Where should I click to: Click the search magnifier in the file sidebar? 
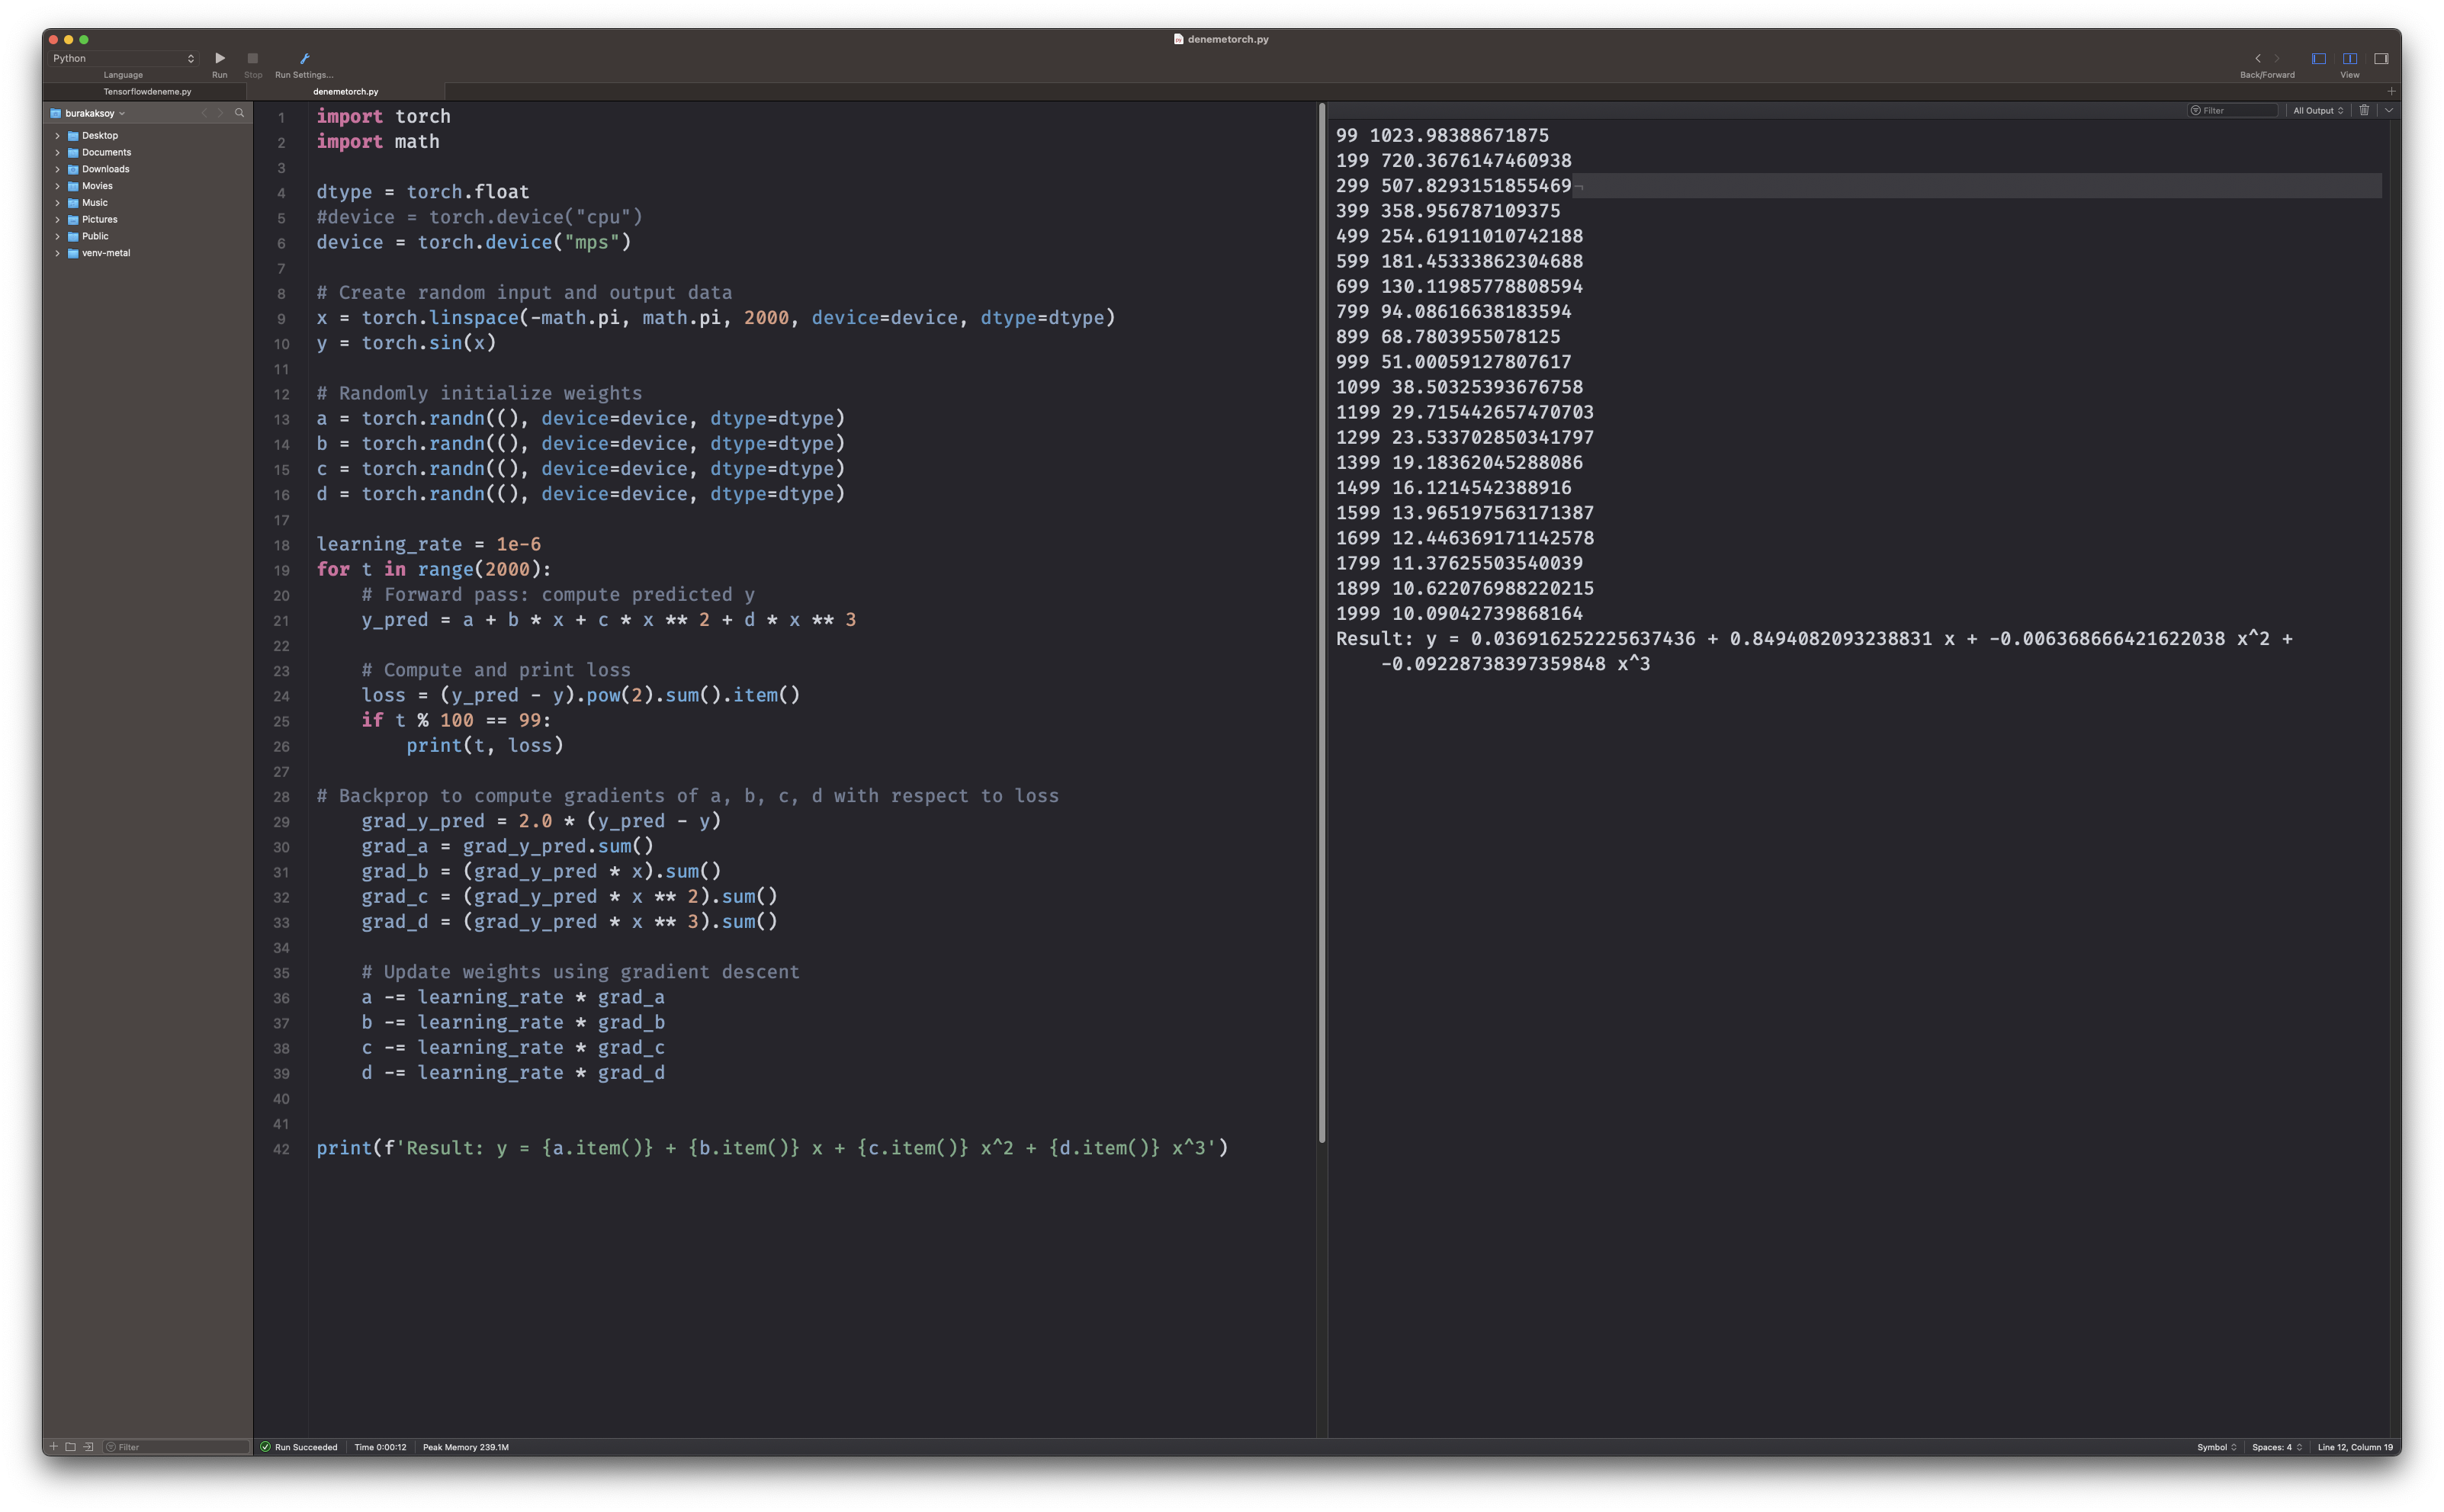(x=239, y=113)
